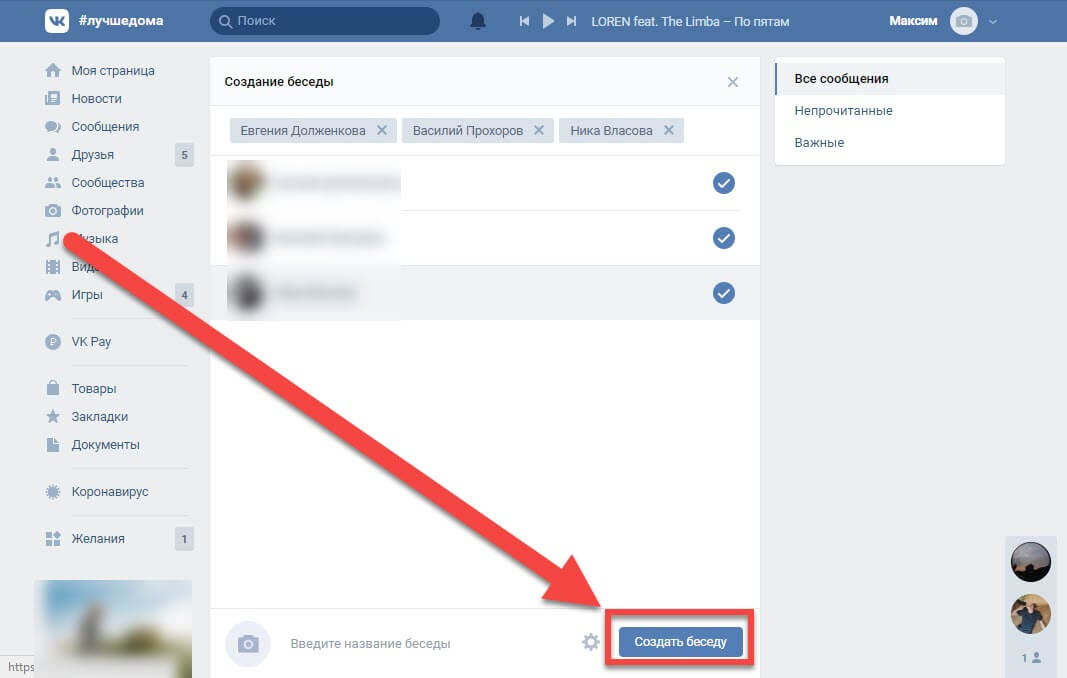Select Все сообщения tab
1067x678 pixels.
[x=889, y=78]
